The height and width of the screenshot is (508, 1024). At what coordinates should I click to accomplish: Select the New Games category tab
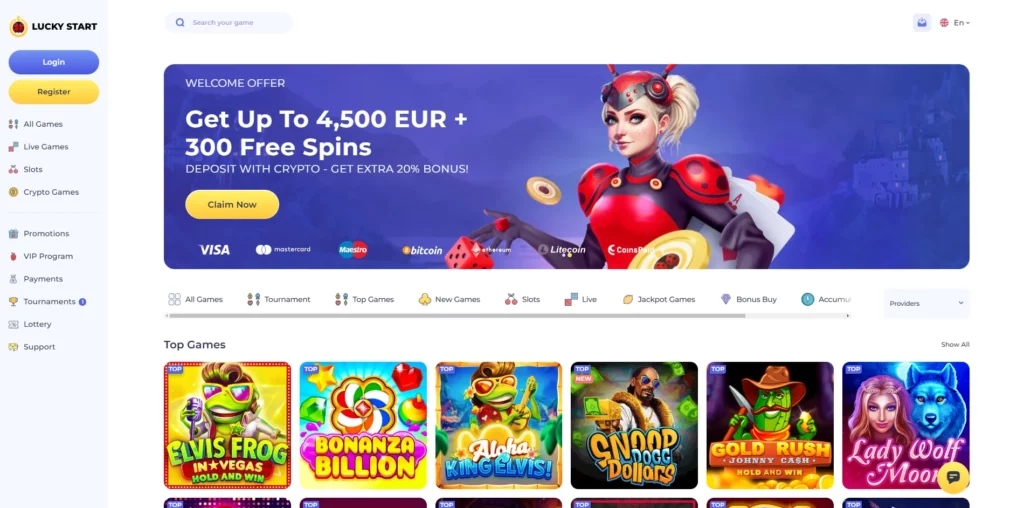coord(449,299)
